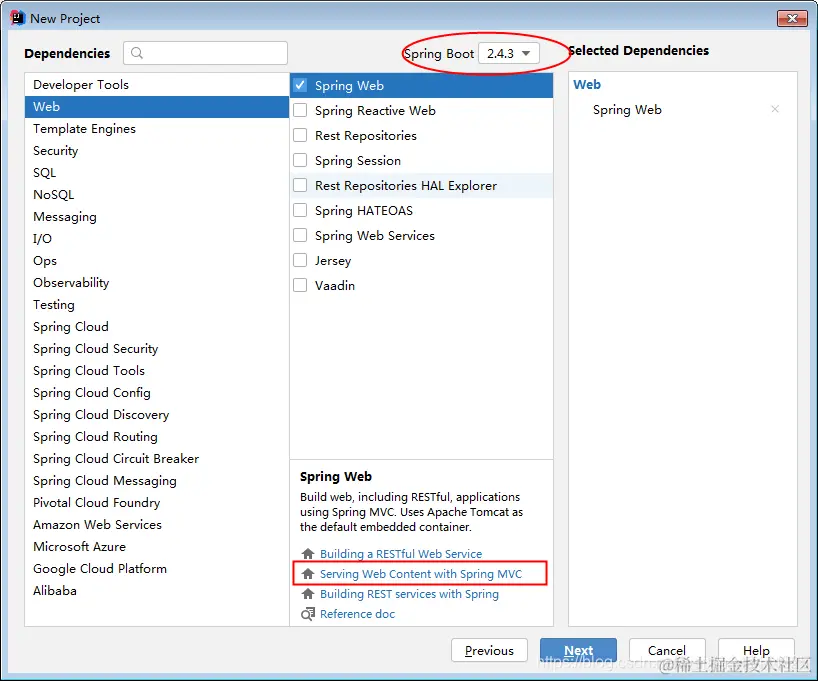Select the Web category

[x=157, y=106]
